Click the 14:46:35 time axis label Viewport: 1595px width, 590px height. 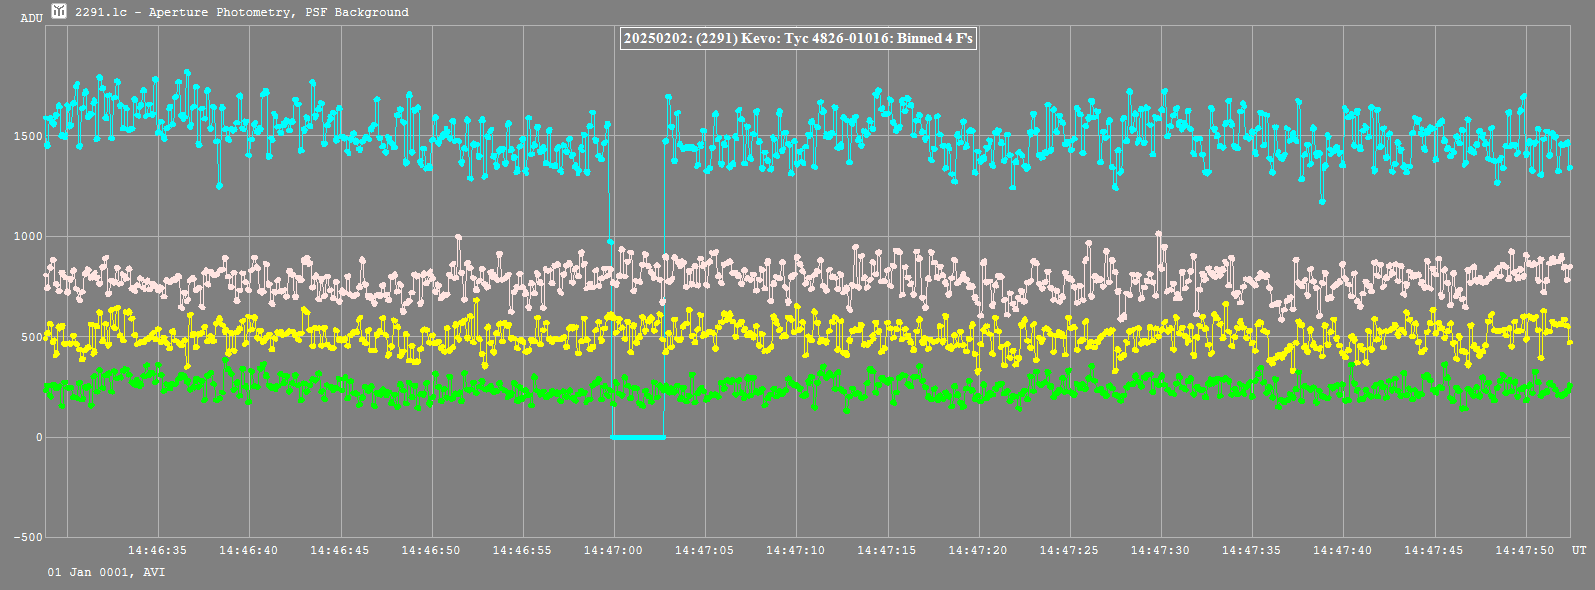click(157, 550)
